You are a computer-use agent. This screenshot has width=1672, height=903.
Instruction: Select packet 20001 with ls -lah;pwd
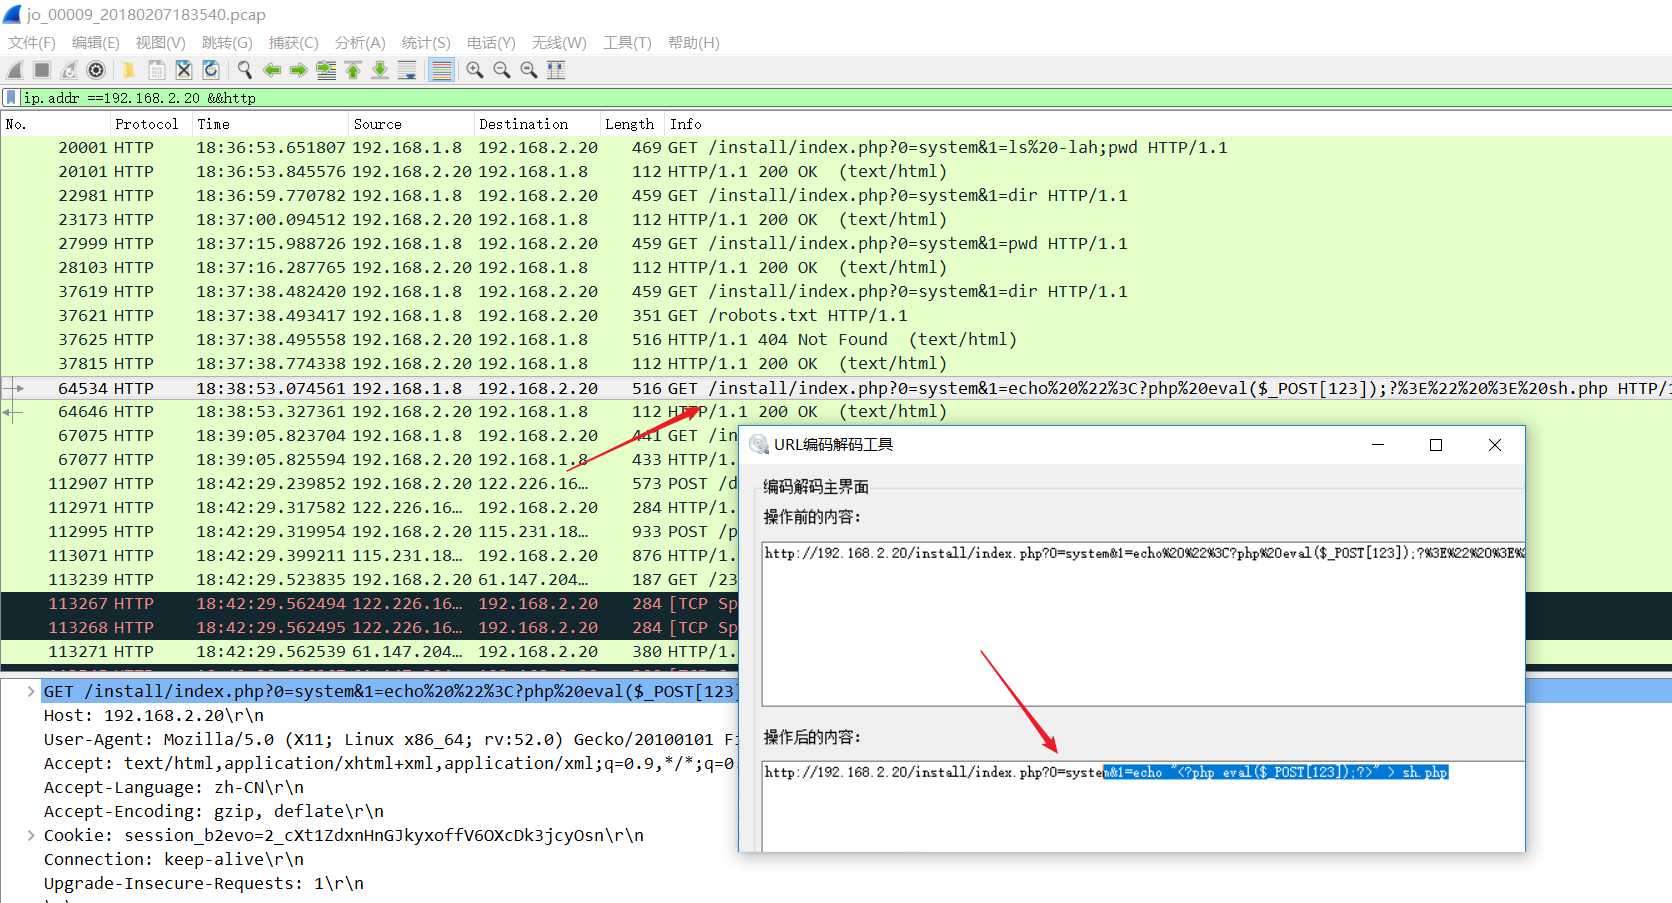pos(836,147)
